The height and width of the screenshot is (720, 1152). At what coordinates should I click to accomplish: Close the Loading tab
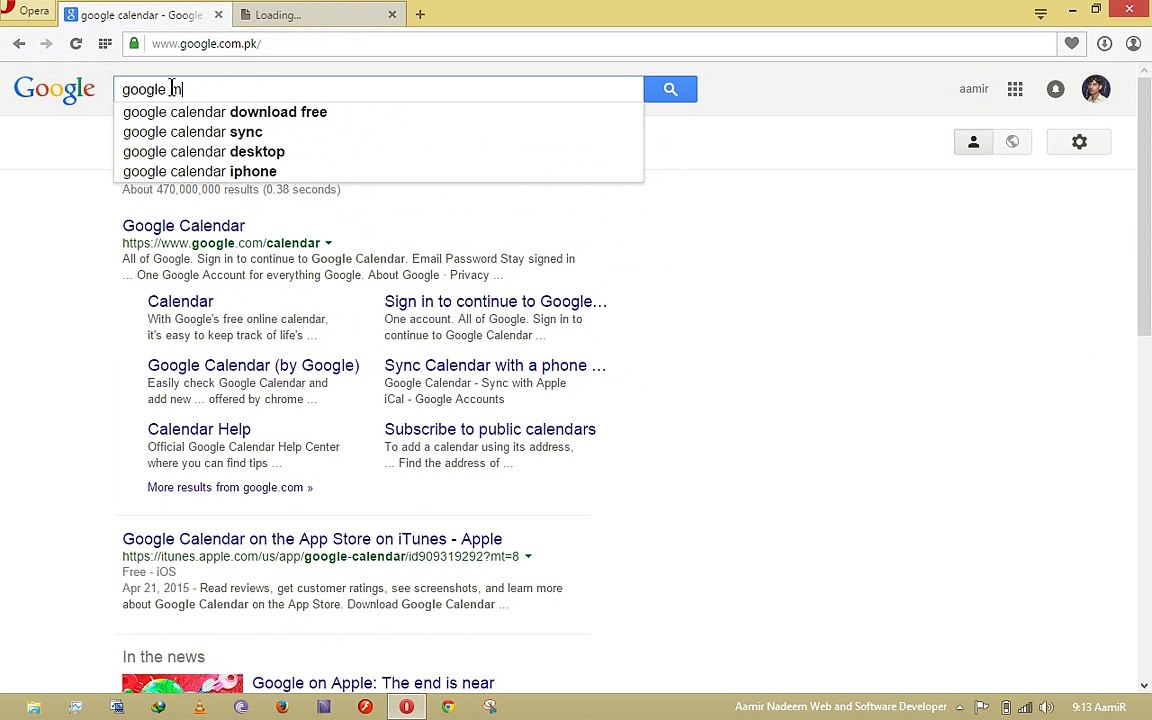392,15
